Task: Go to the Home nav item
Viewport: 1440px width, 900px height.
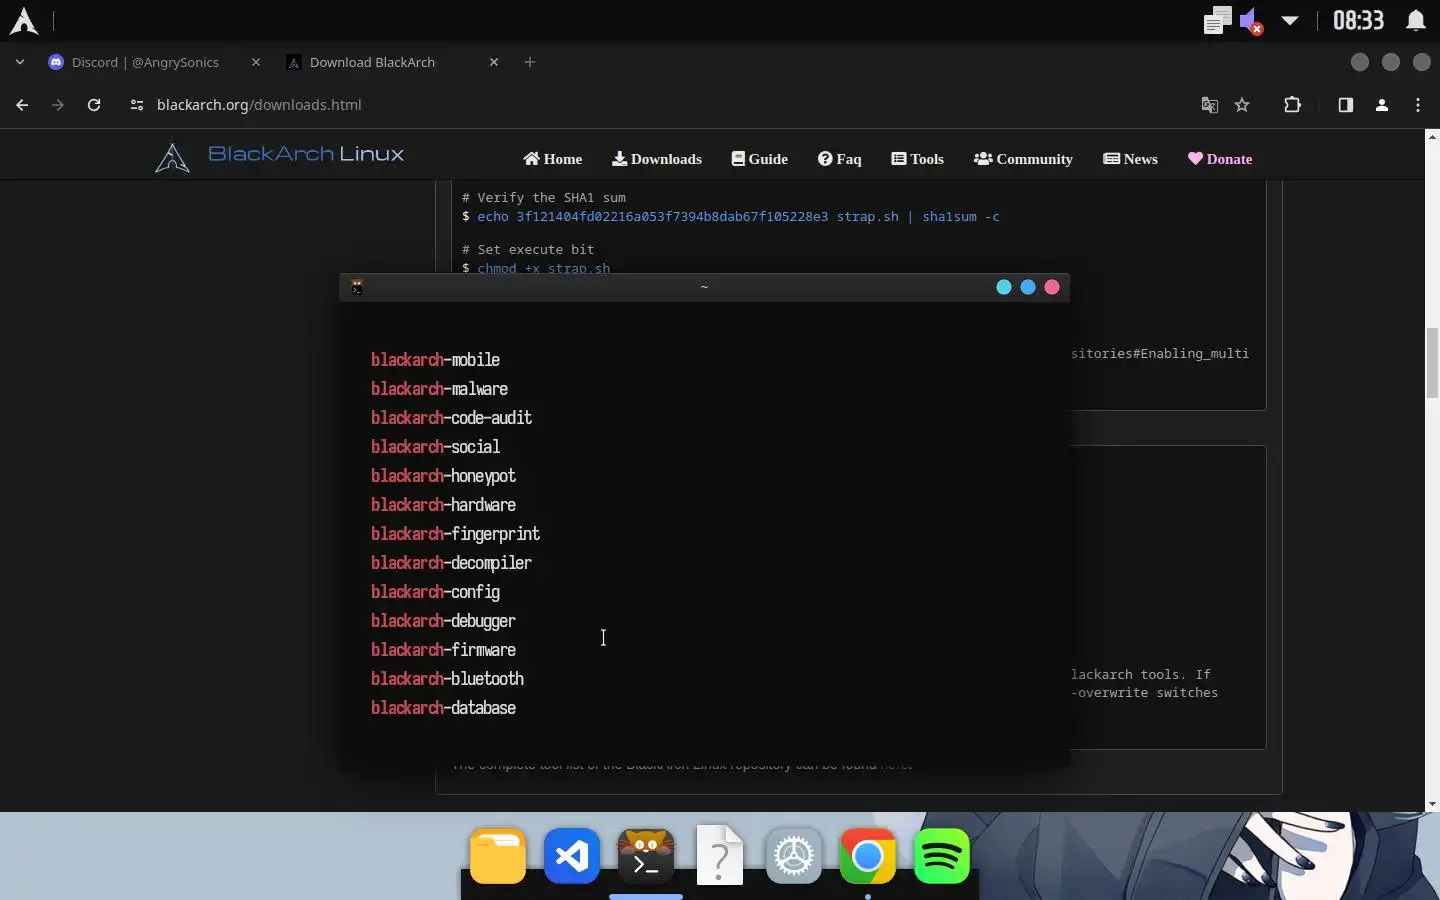Action: point(552,159)
